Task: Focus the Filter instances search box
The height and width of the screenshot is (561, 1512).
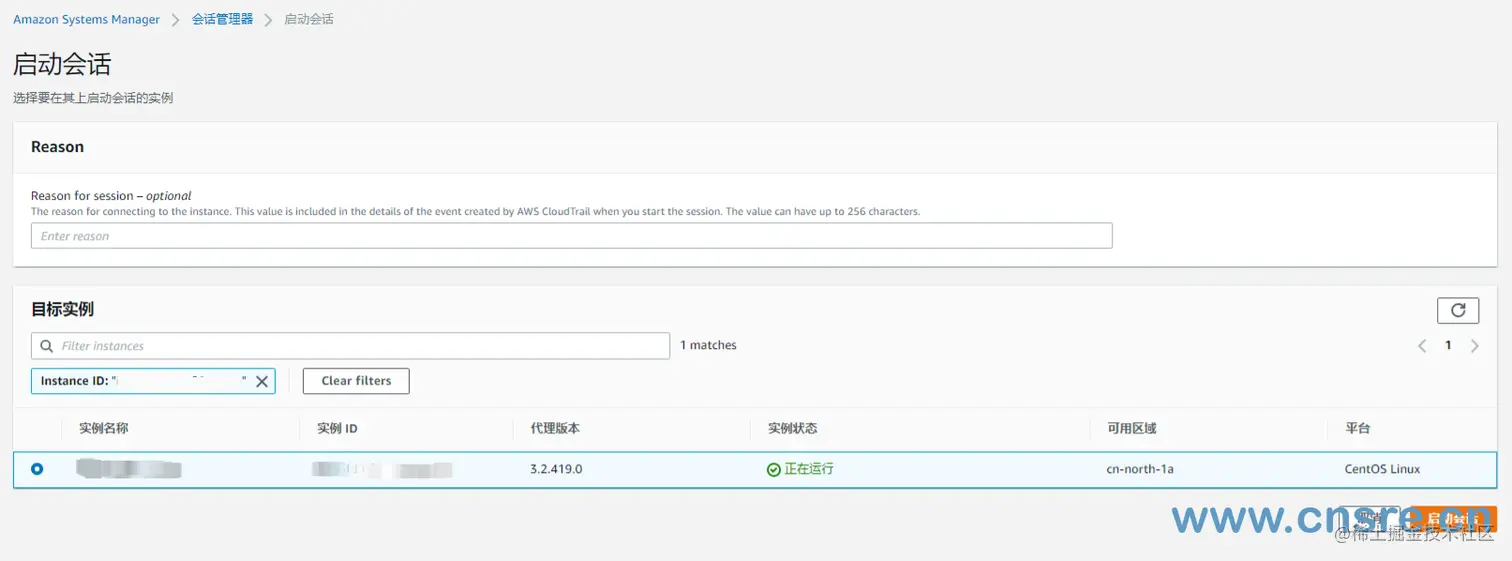Action: pyautogui.click(x=350, y=346)
